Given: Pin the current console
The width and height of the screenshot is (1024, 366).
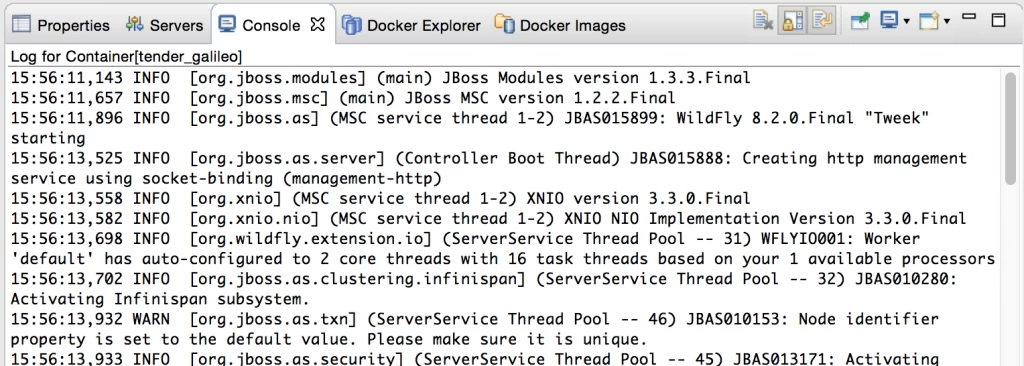Looking at the screenshot, I should click(x=860, y=22).
